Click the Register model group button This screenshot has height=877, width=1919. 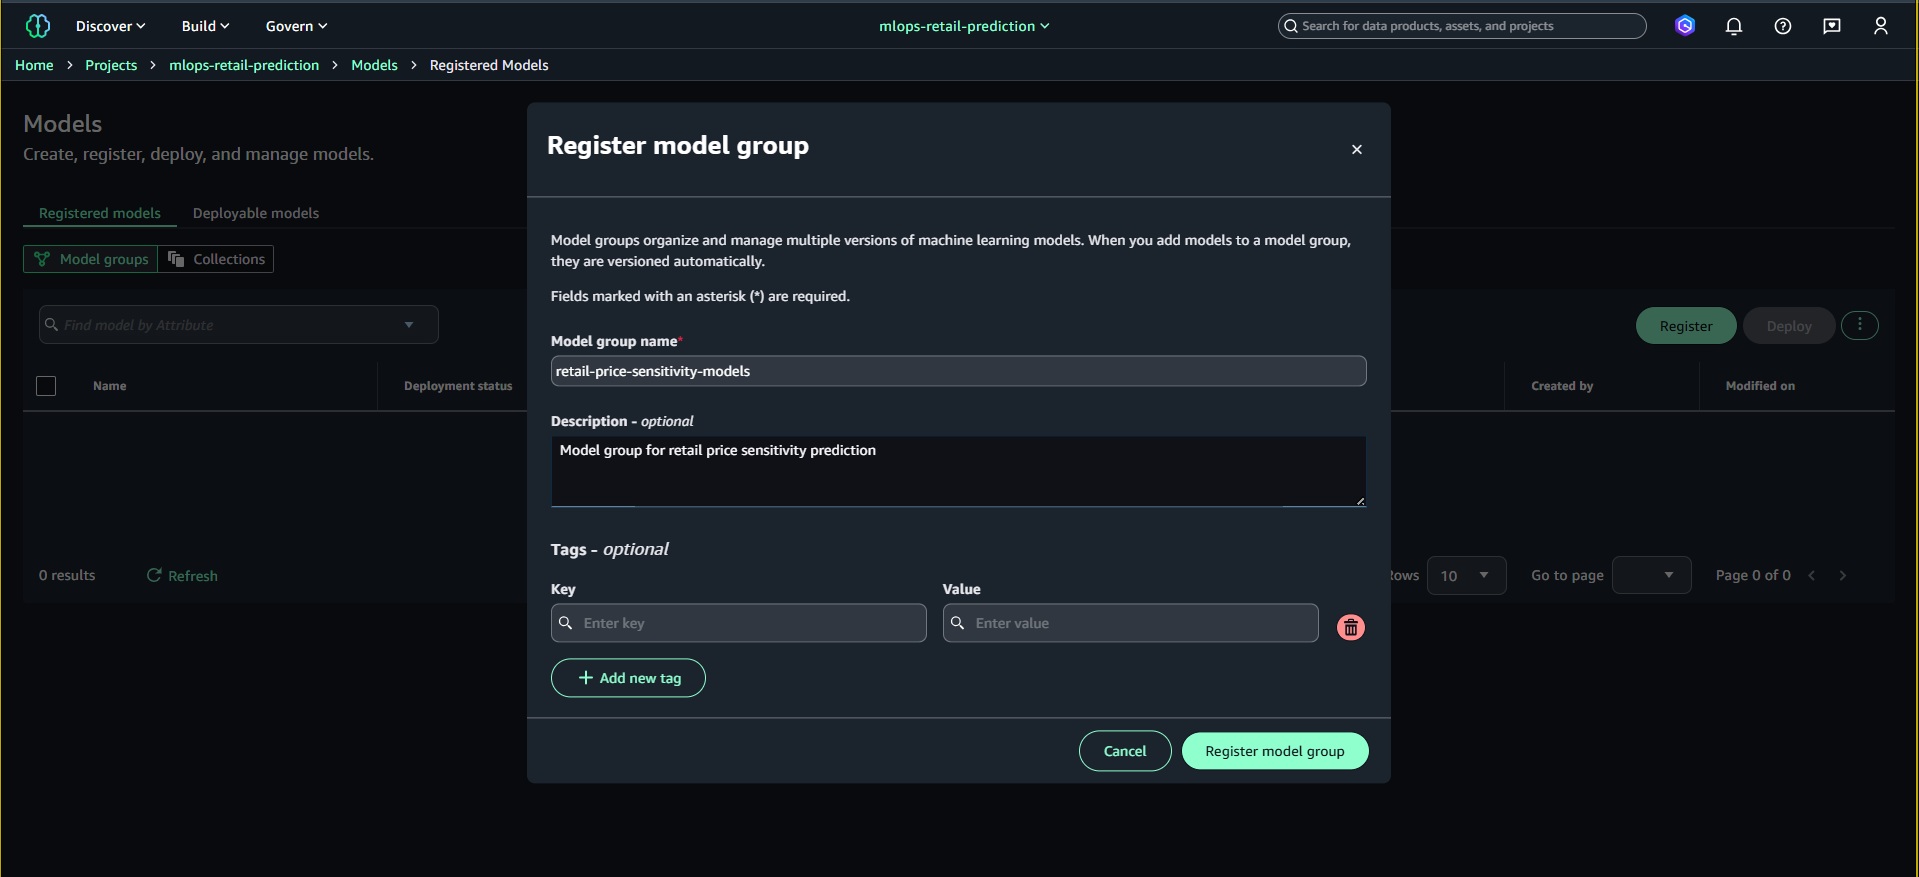(x=1274, y=750)
